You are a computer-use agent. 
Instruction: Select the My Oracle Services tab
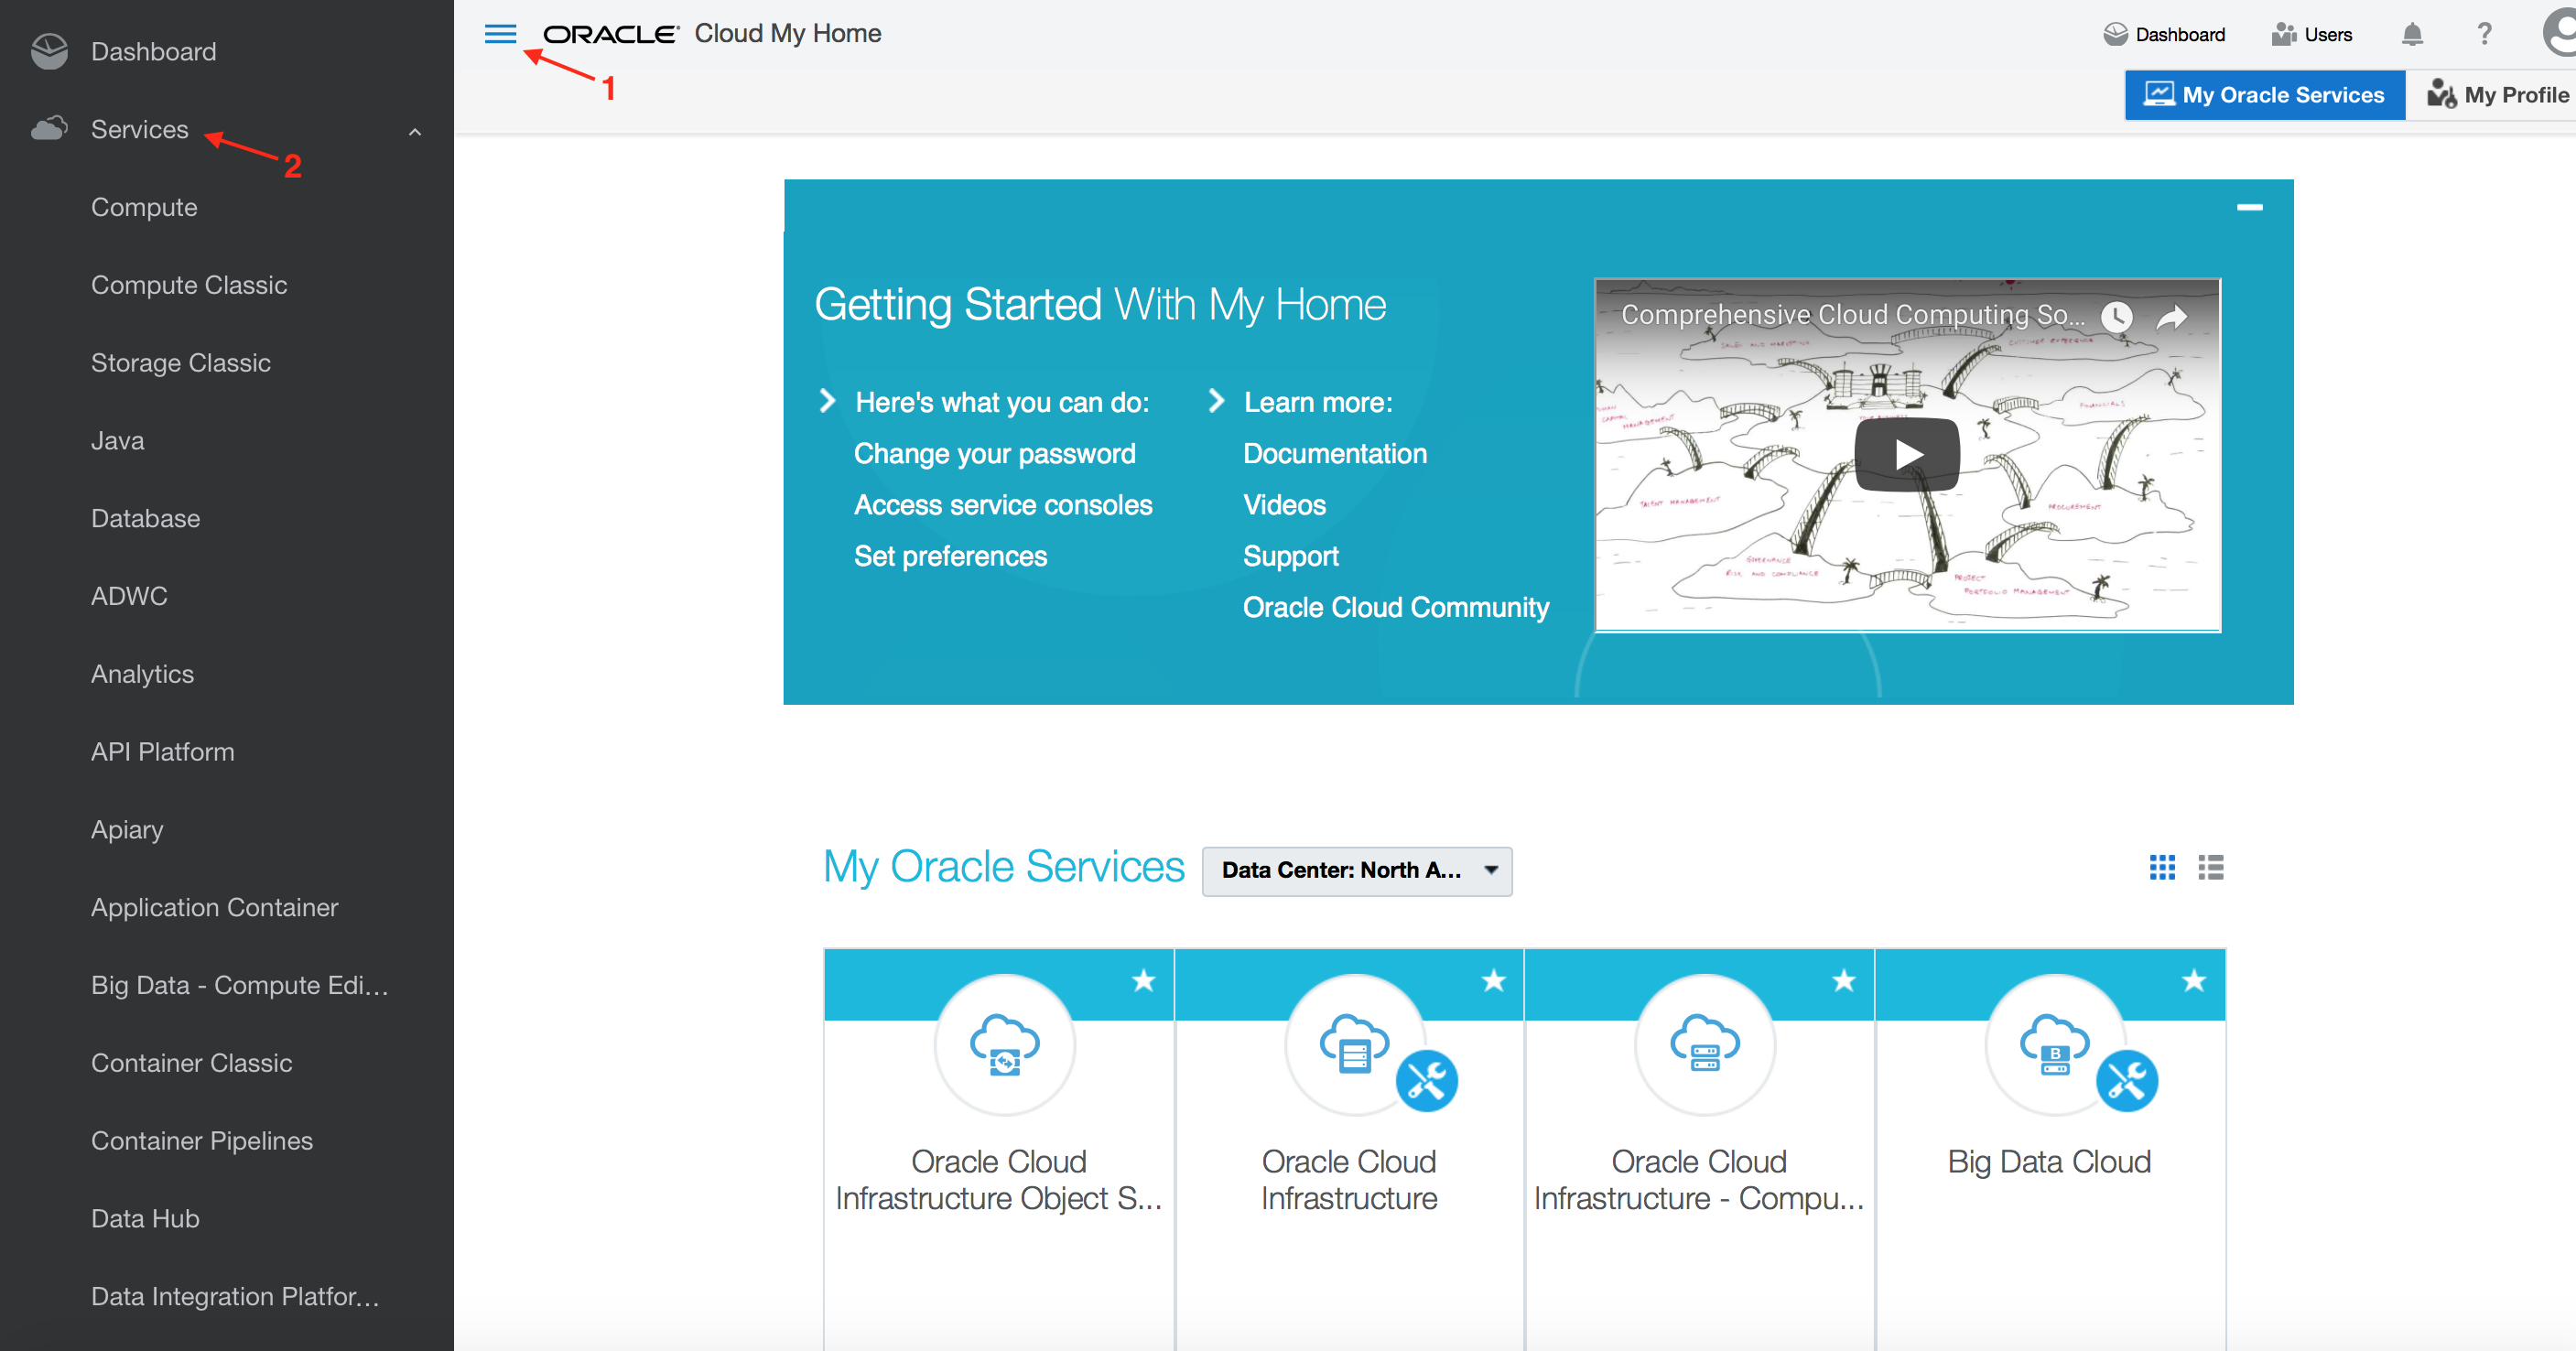[2265, 95]
